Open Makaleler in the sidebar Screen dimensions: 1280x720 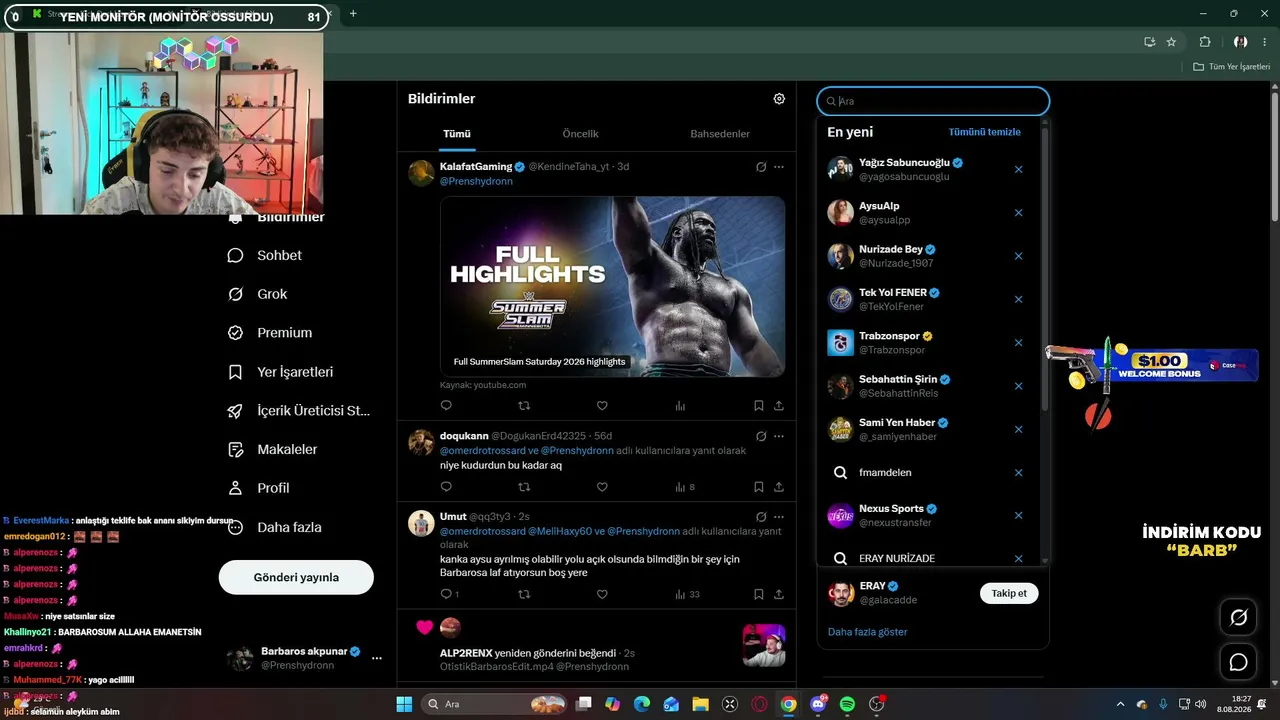click(272, 450)
